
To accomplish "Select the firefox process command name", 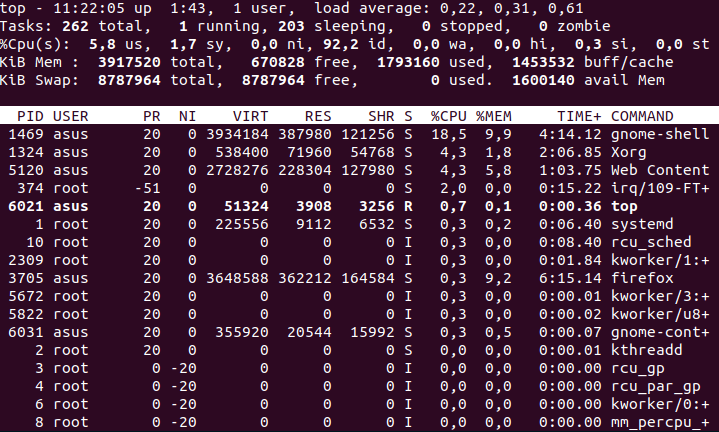I will click(642, 278).
